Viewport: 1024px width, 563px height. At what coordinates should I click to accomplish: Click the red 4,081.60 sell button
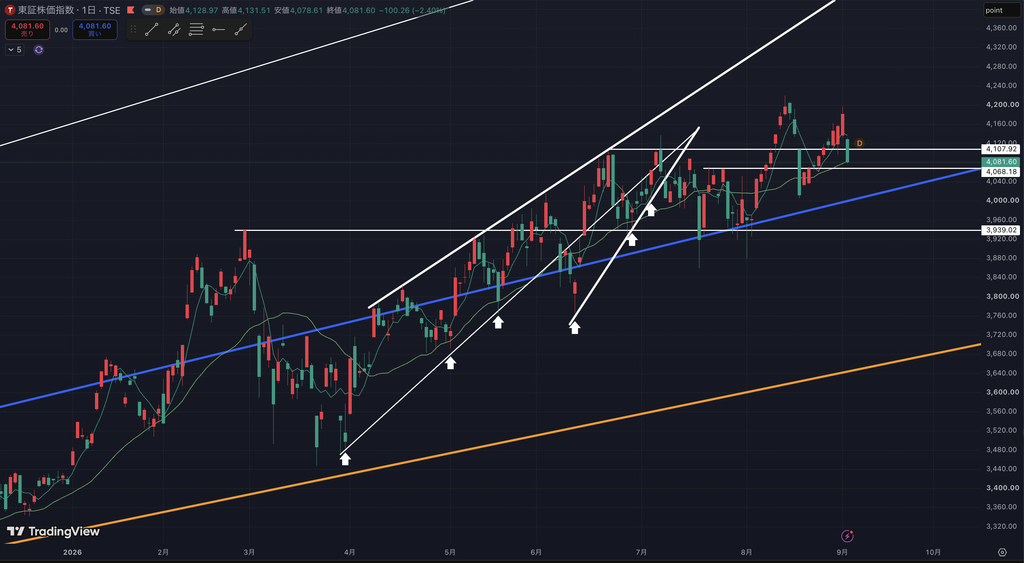click(27, 29)
